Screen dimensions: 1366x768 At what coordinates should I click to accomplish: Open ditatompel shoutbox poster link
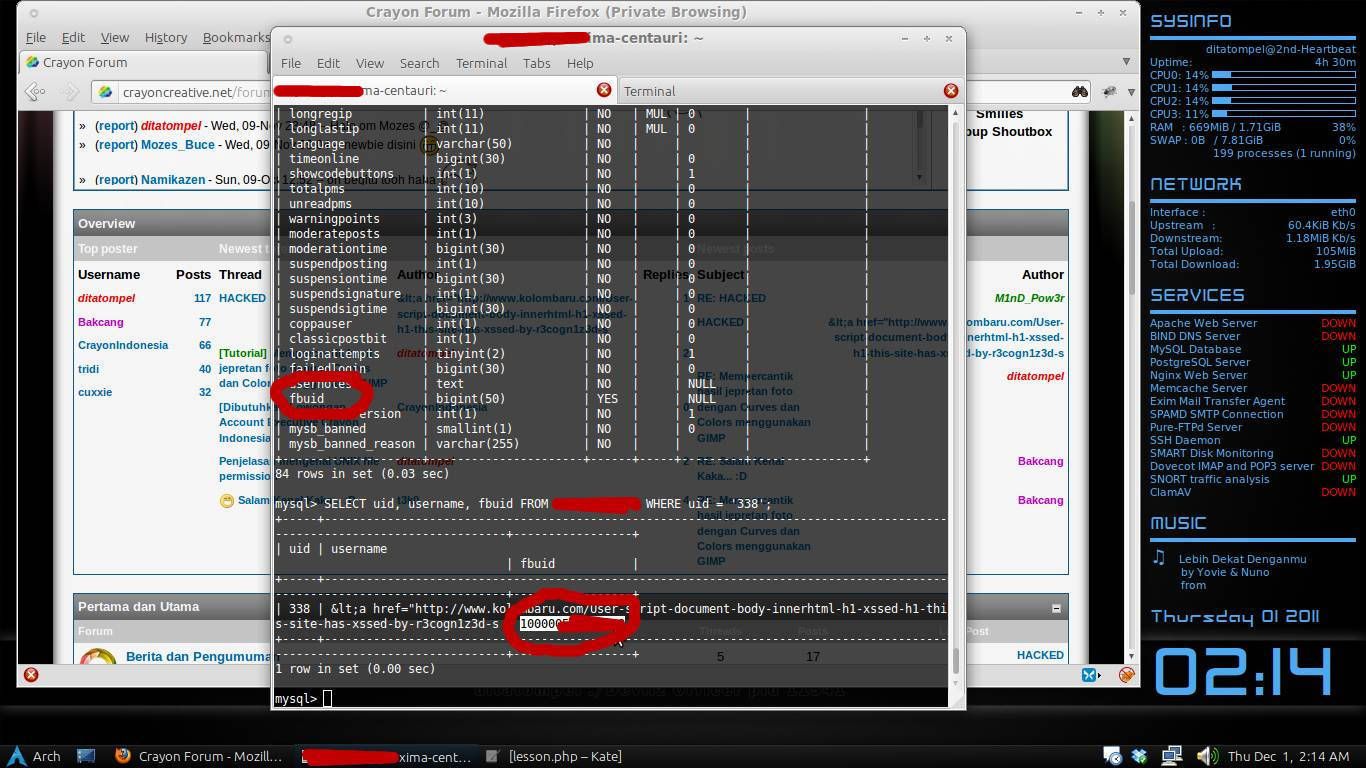pyautogui.click(x=171, y=126)
